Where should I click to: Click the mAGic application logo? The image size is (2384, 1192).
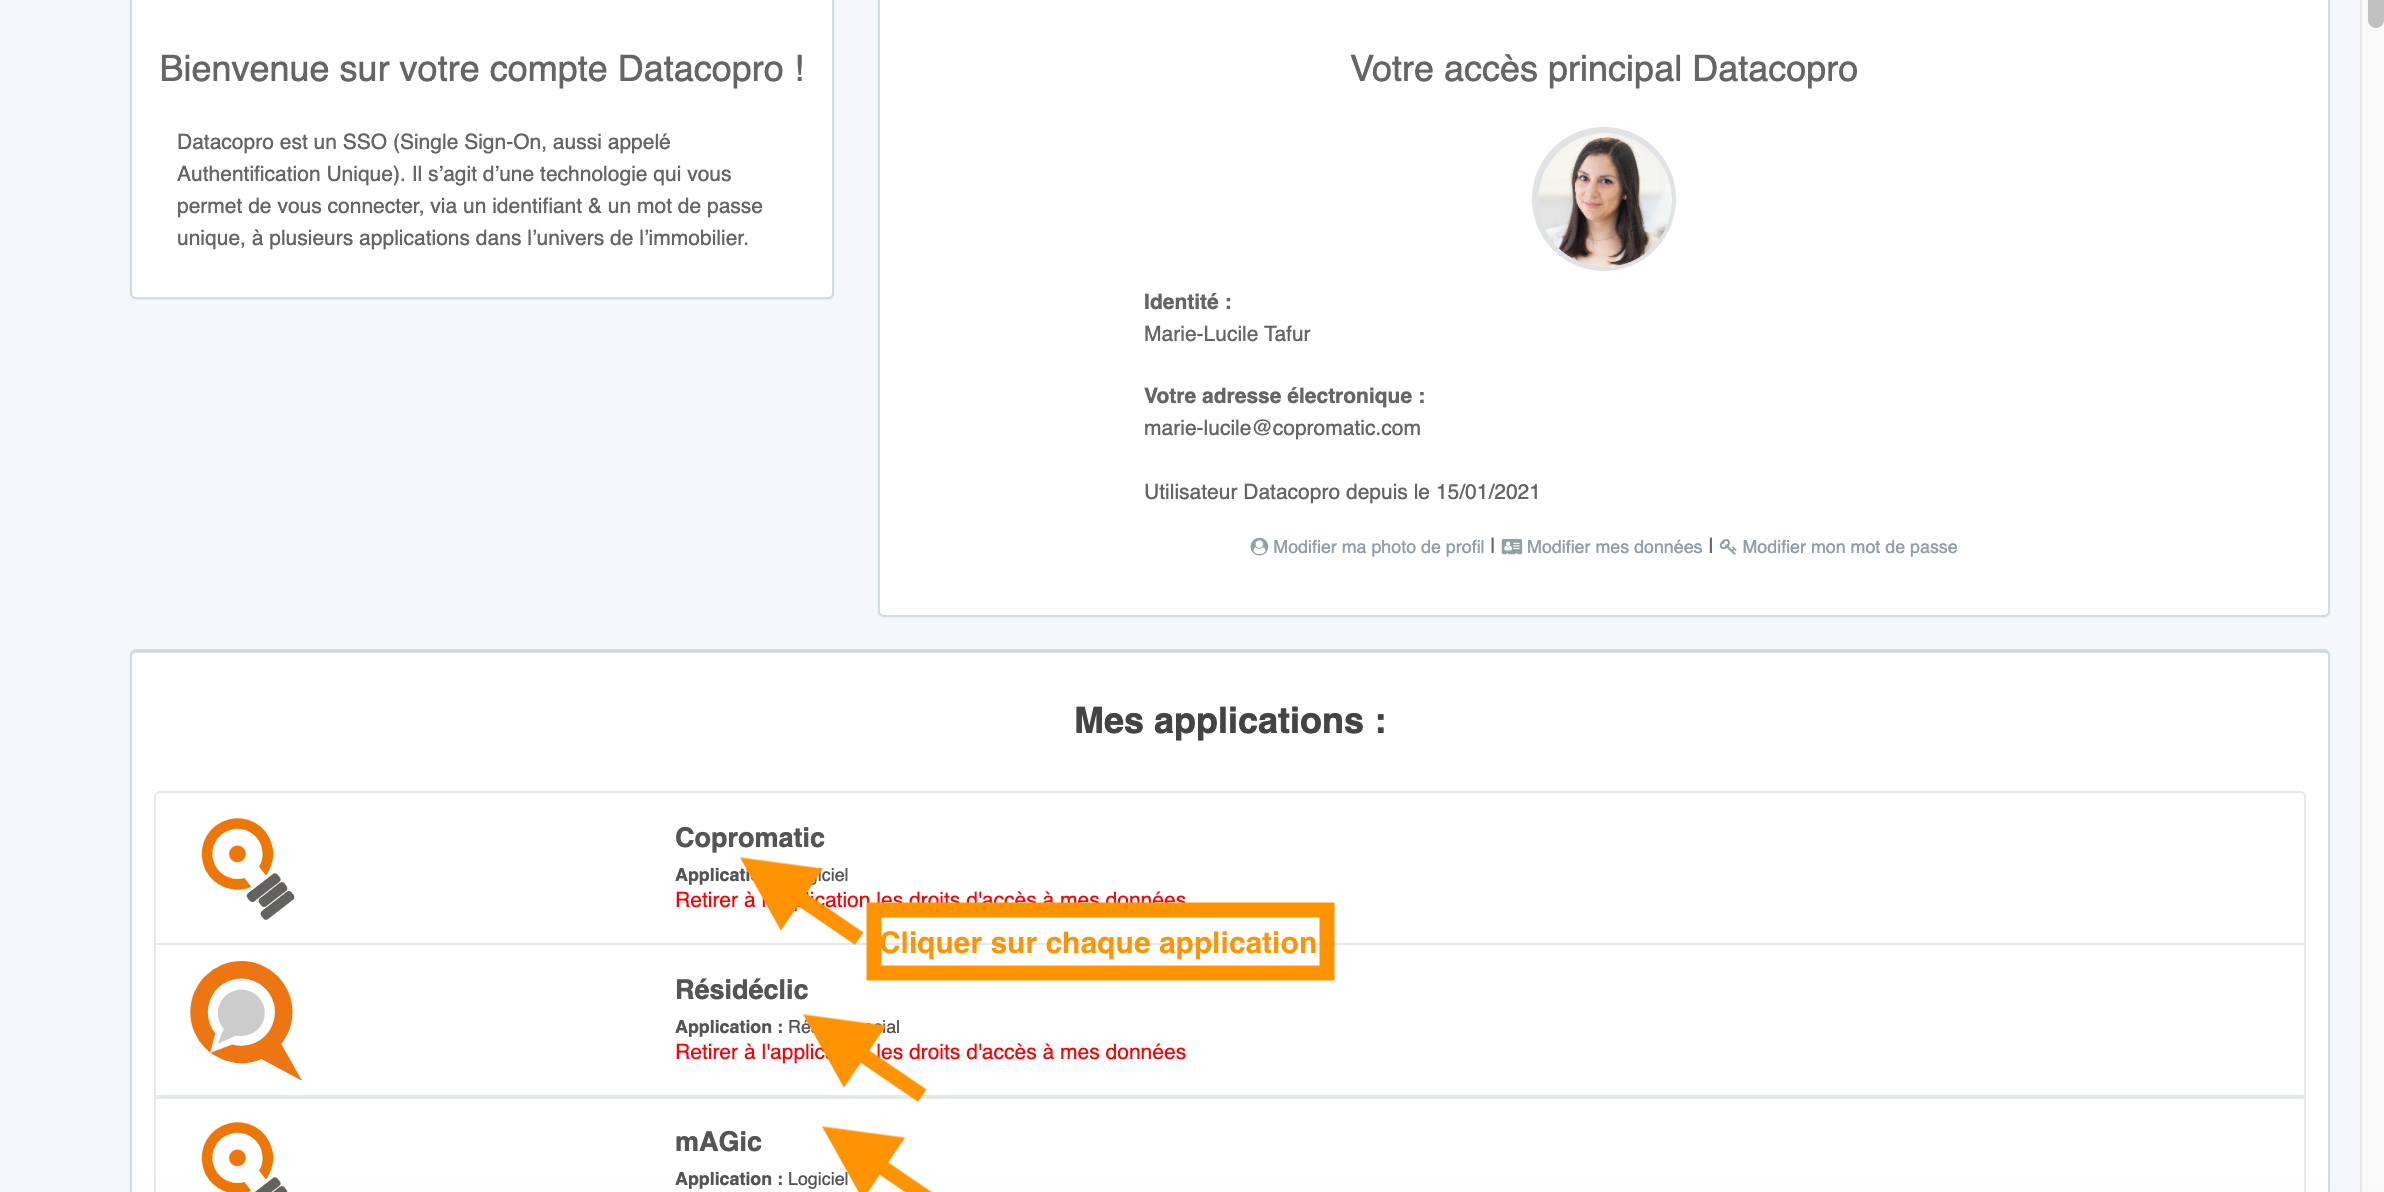[245, 1157]
